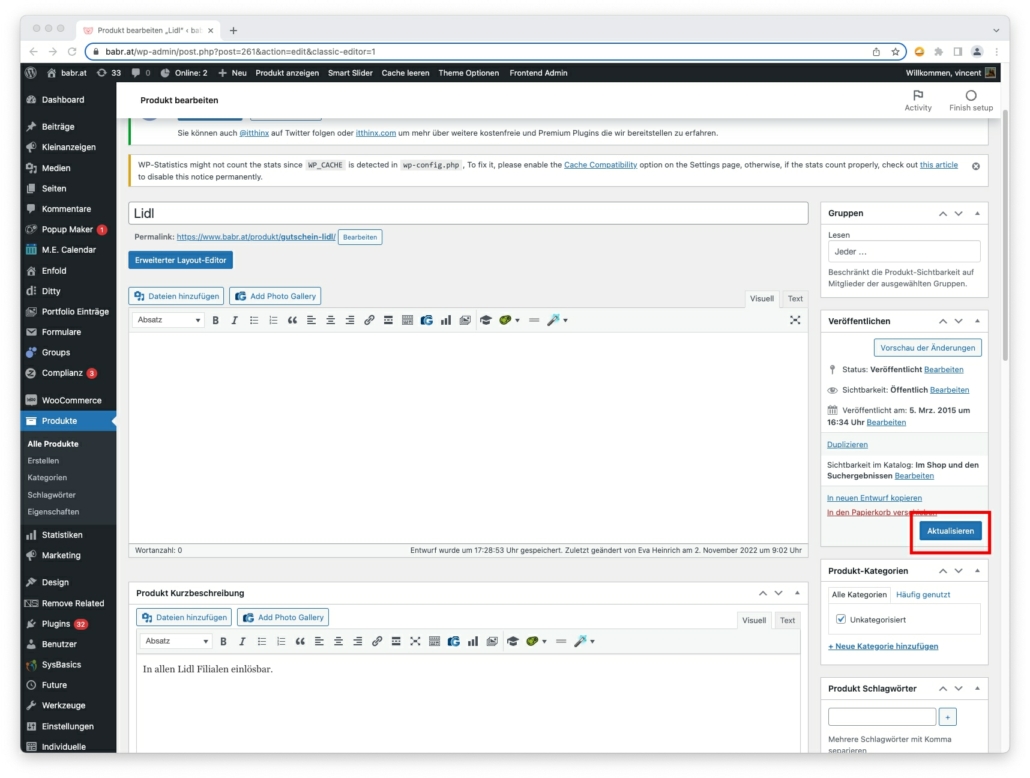Open the Absatz paragraph format dropdown
Viewport: 1030px width, 778px height.
168,320
